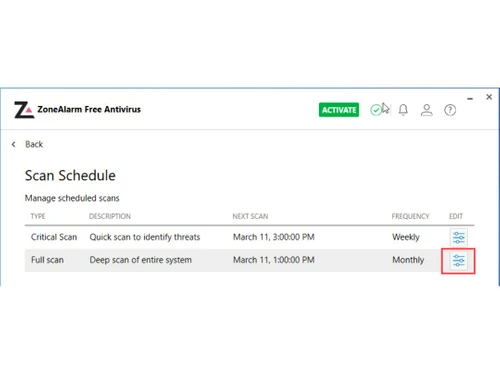Select the Critical Scan type cell
The image size is (500, 375).
(54, 237)
